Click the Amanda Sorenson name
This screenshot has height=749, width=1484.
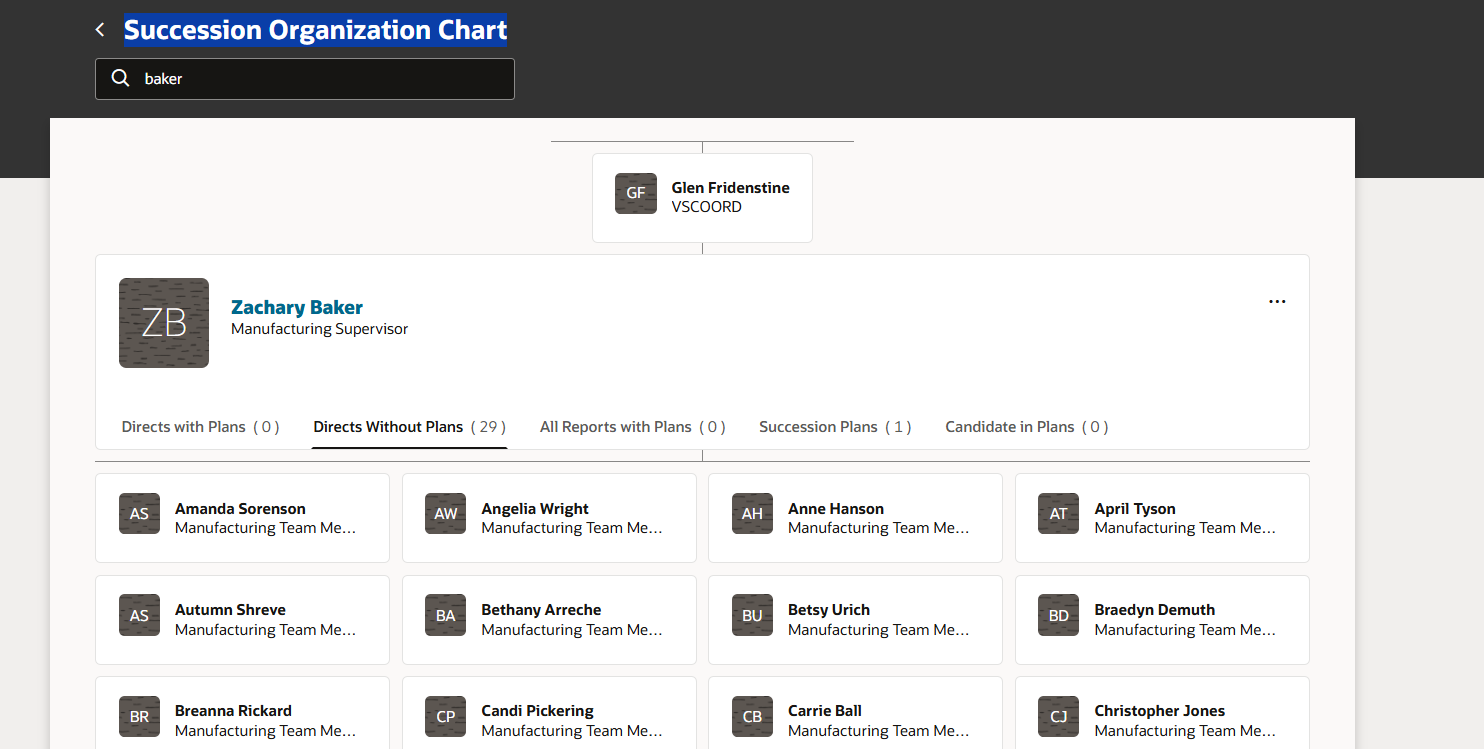pos(240,509)
